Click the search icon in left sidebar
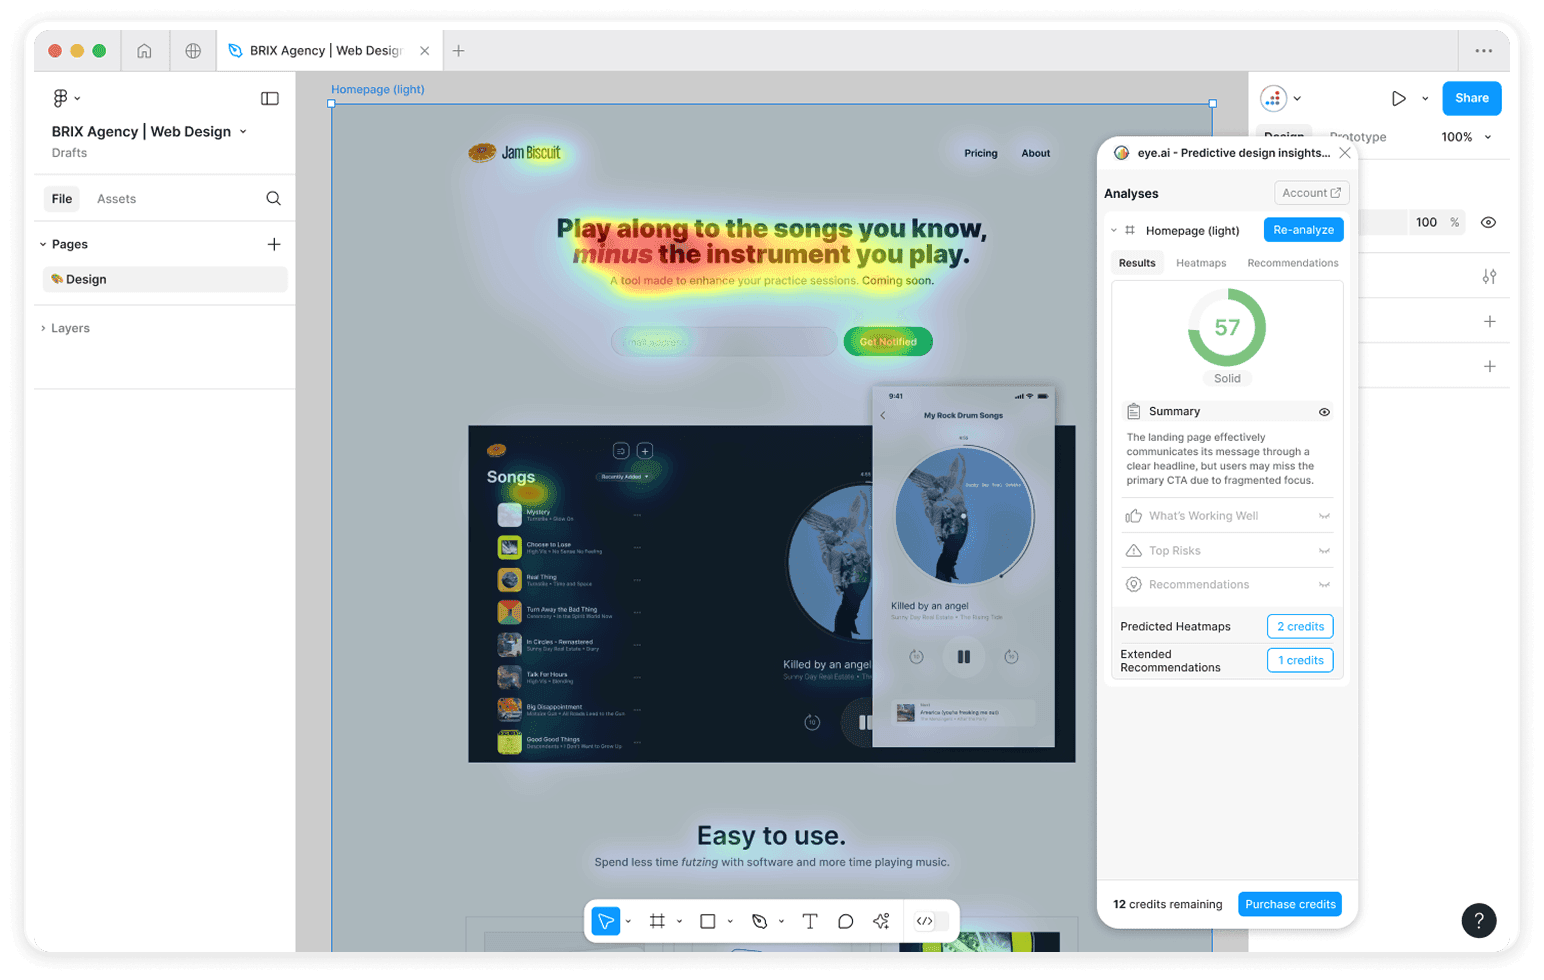This screenshot has height=980, width=1544. [x=273, y=198]
